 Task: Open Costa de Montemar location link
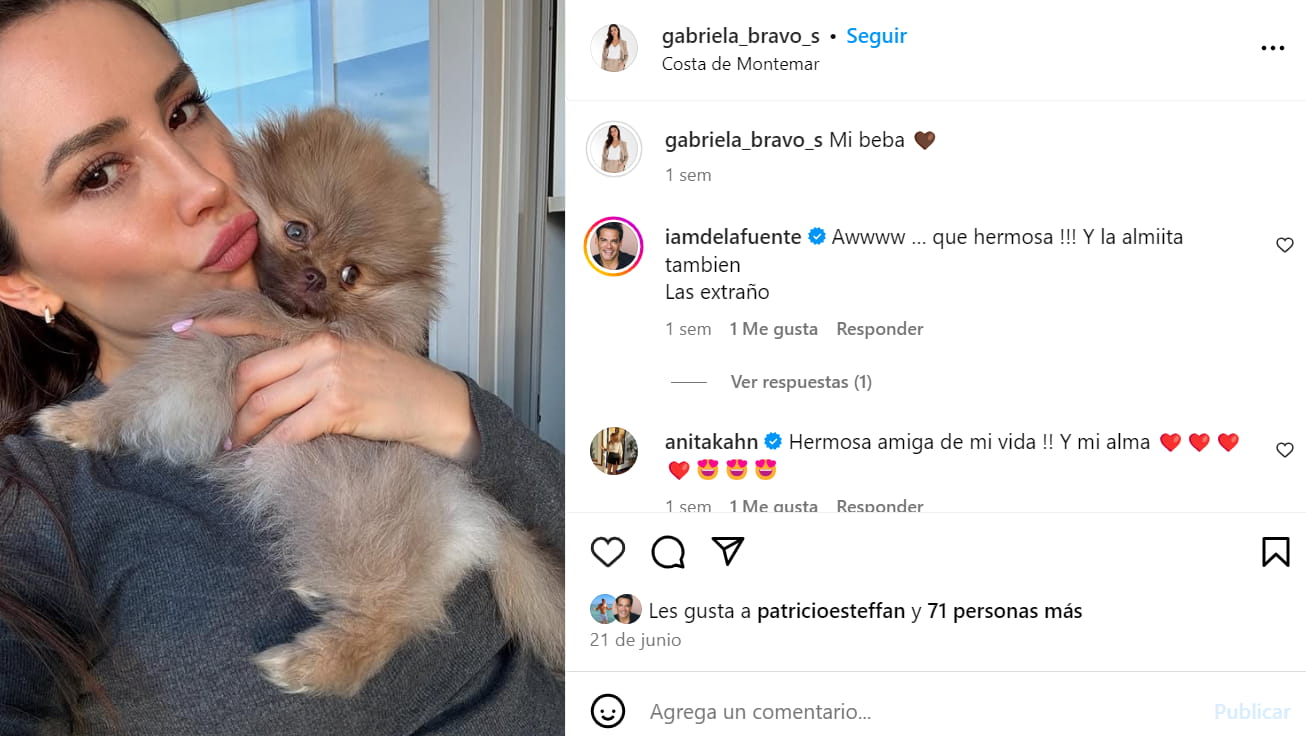tap(740, 64)
